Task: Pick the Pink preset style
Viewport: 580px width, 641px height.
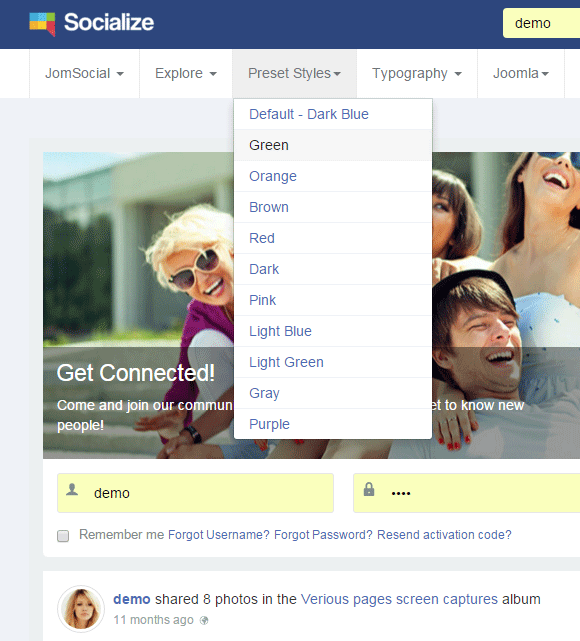Action: click(x=333, y=300)
